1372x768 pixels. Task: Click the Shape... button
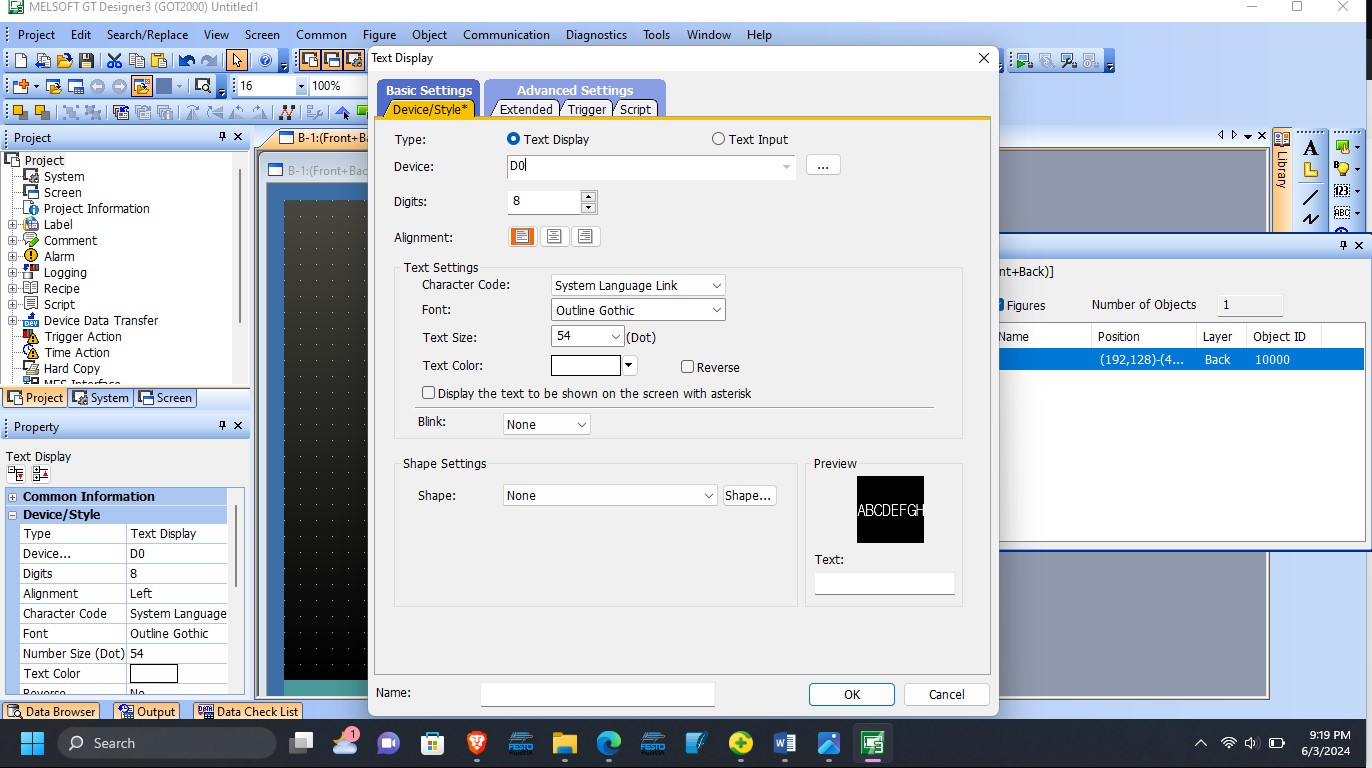748,495
